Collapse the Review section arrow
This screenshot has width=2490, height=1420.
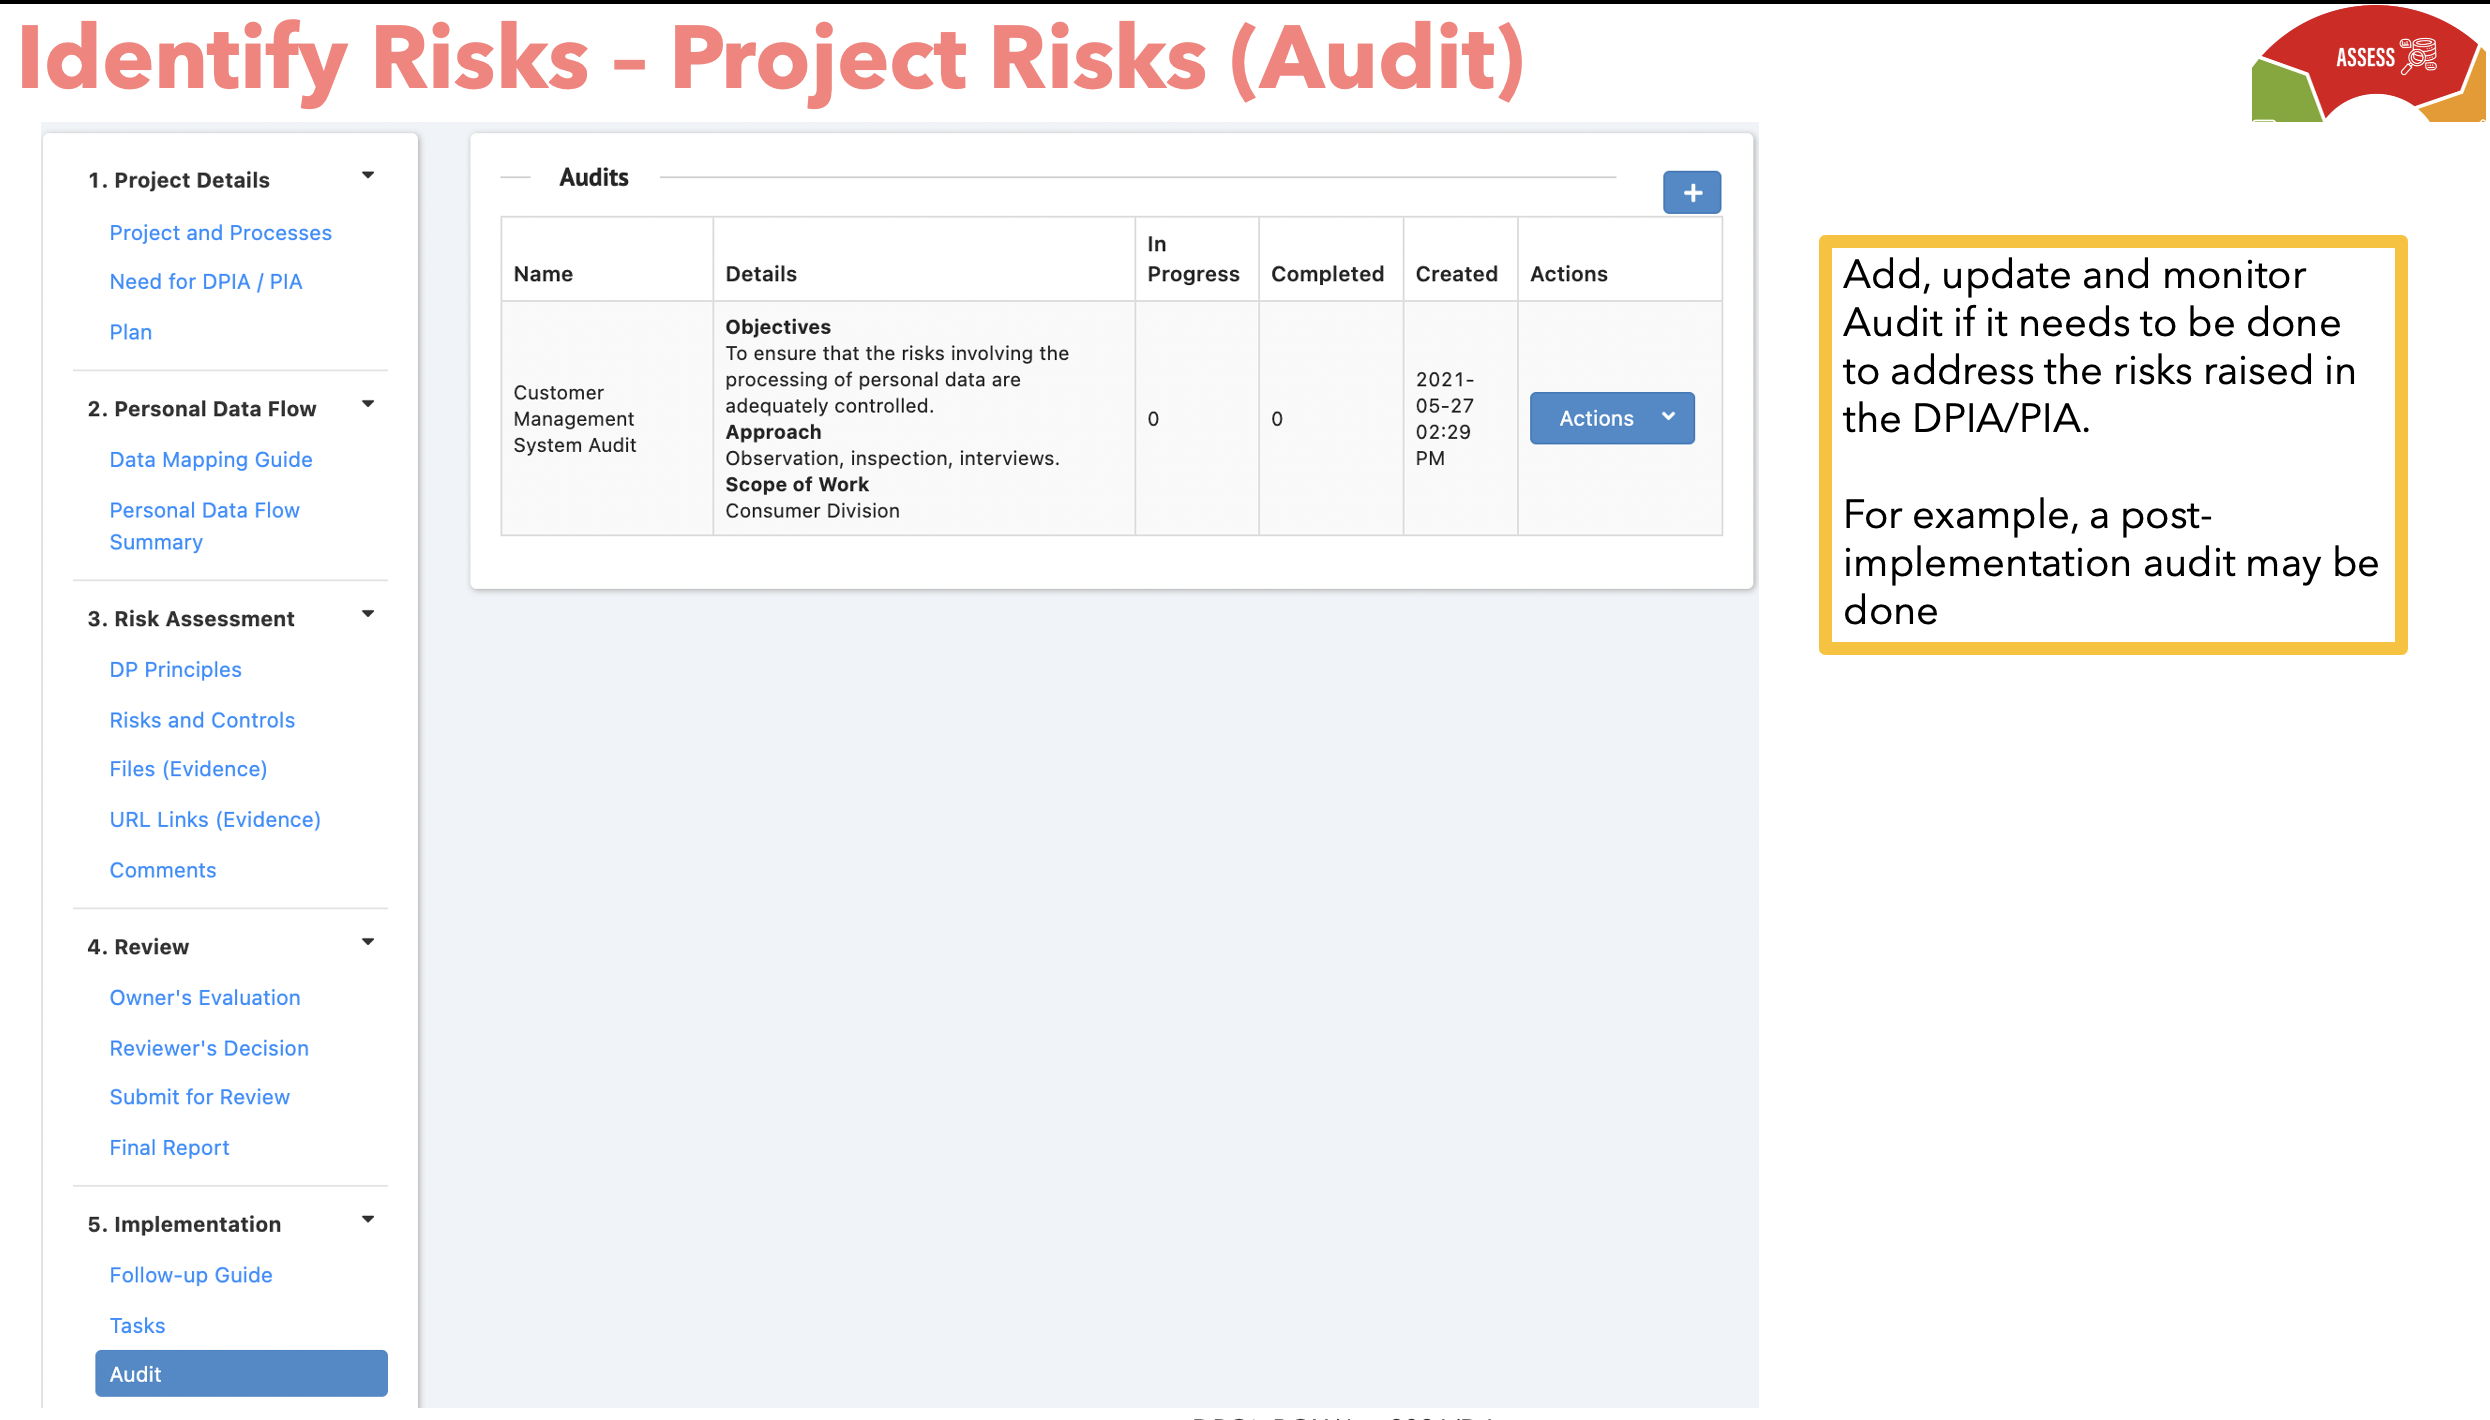coord(368,943)
